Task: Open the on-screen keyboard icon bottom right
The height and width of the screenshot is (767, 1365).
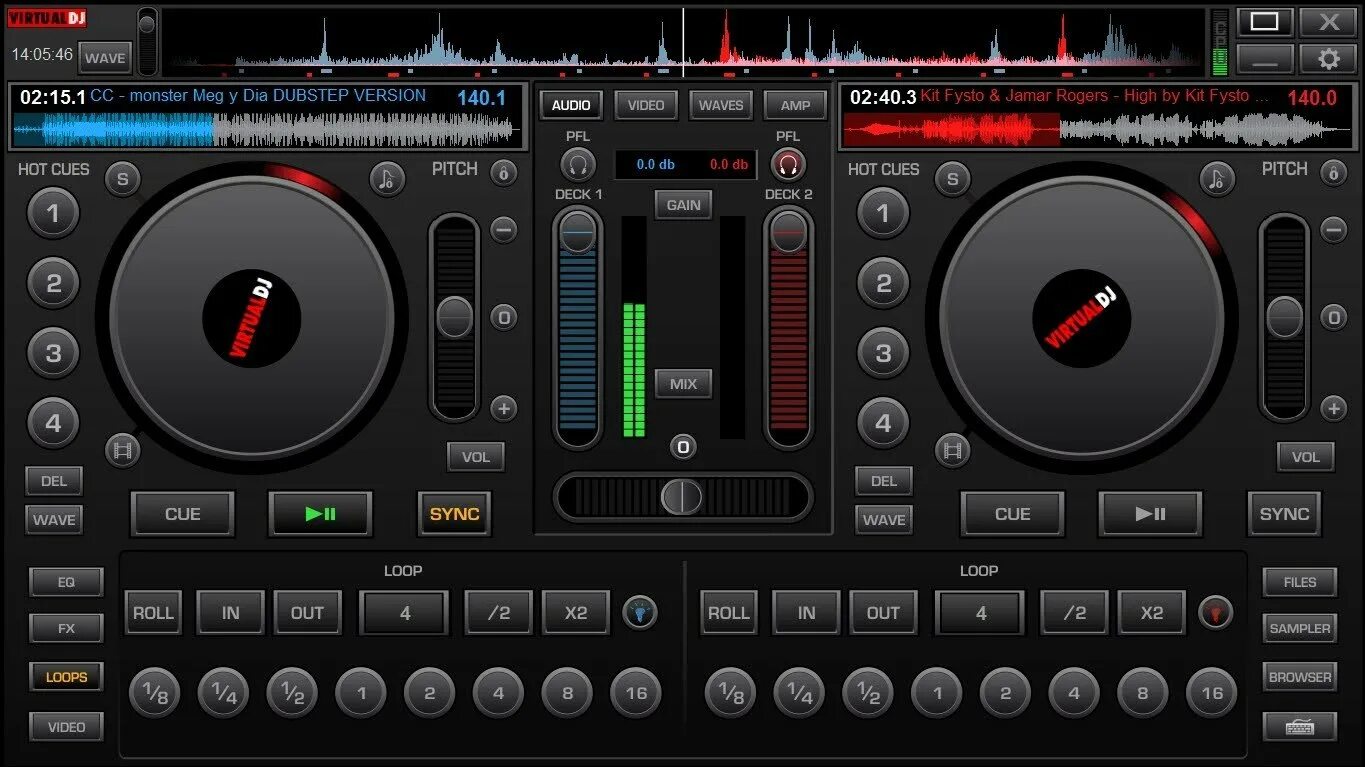Action: [x=1299, y=726]
